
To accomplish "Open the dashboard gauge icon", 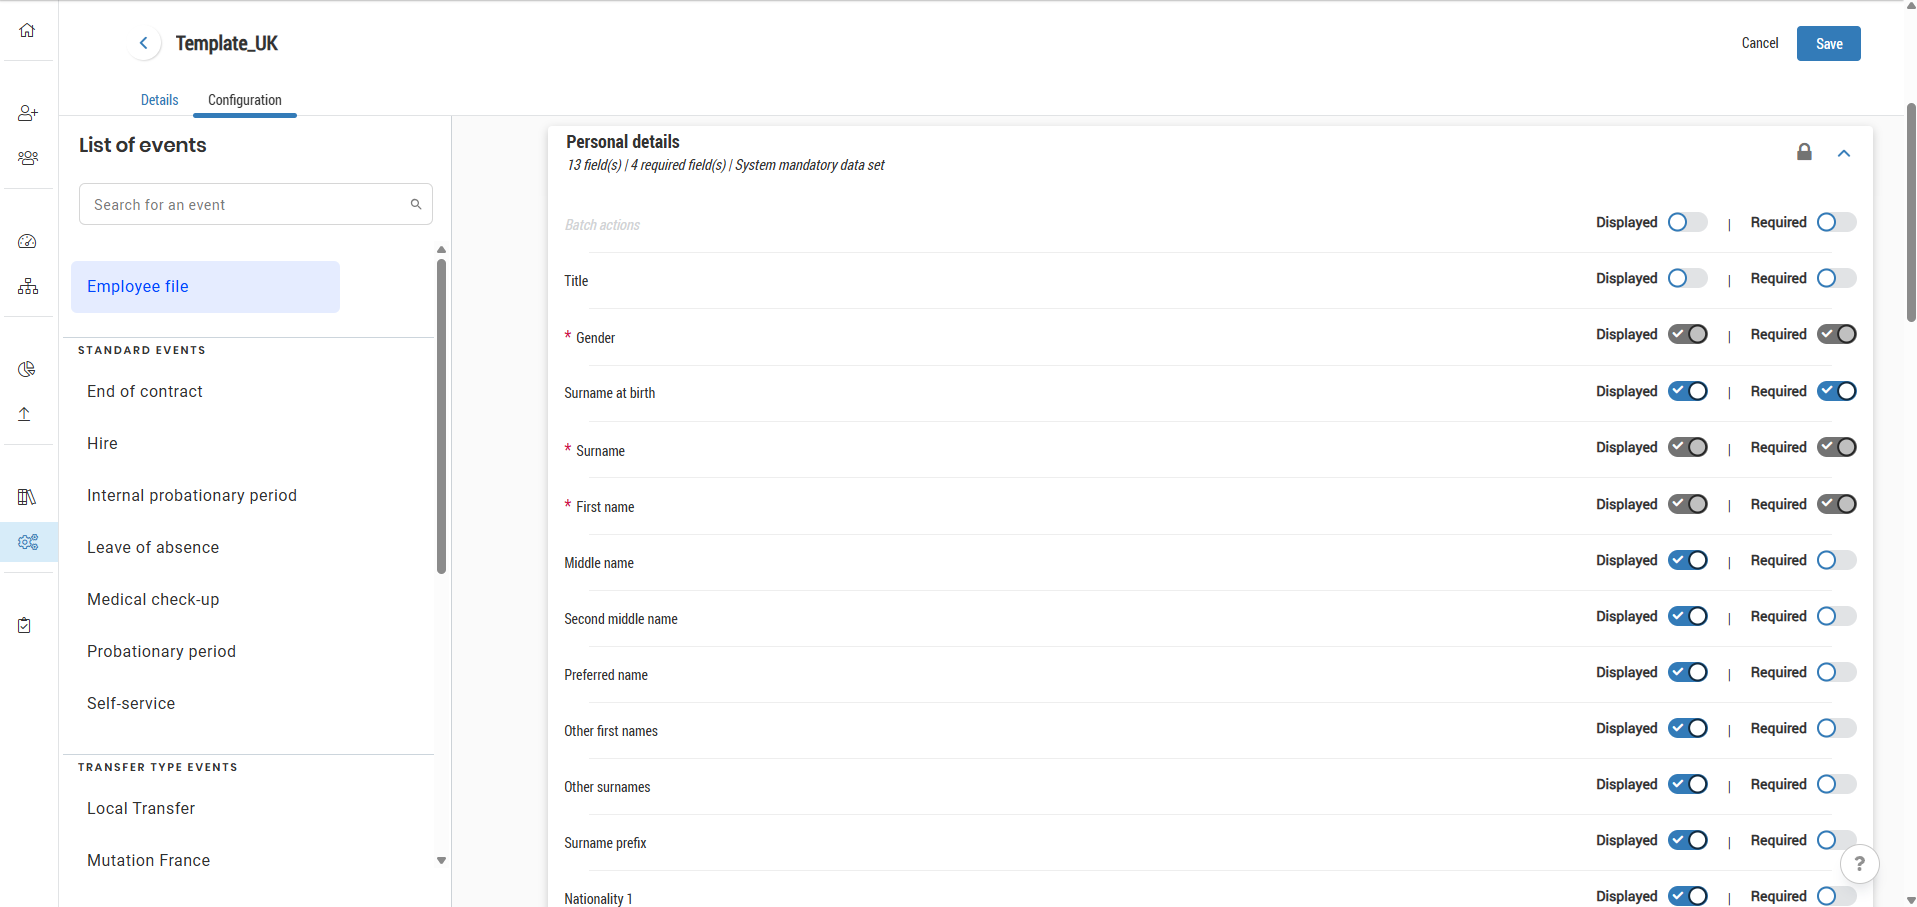I will tap(28, 242).
